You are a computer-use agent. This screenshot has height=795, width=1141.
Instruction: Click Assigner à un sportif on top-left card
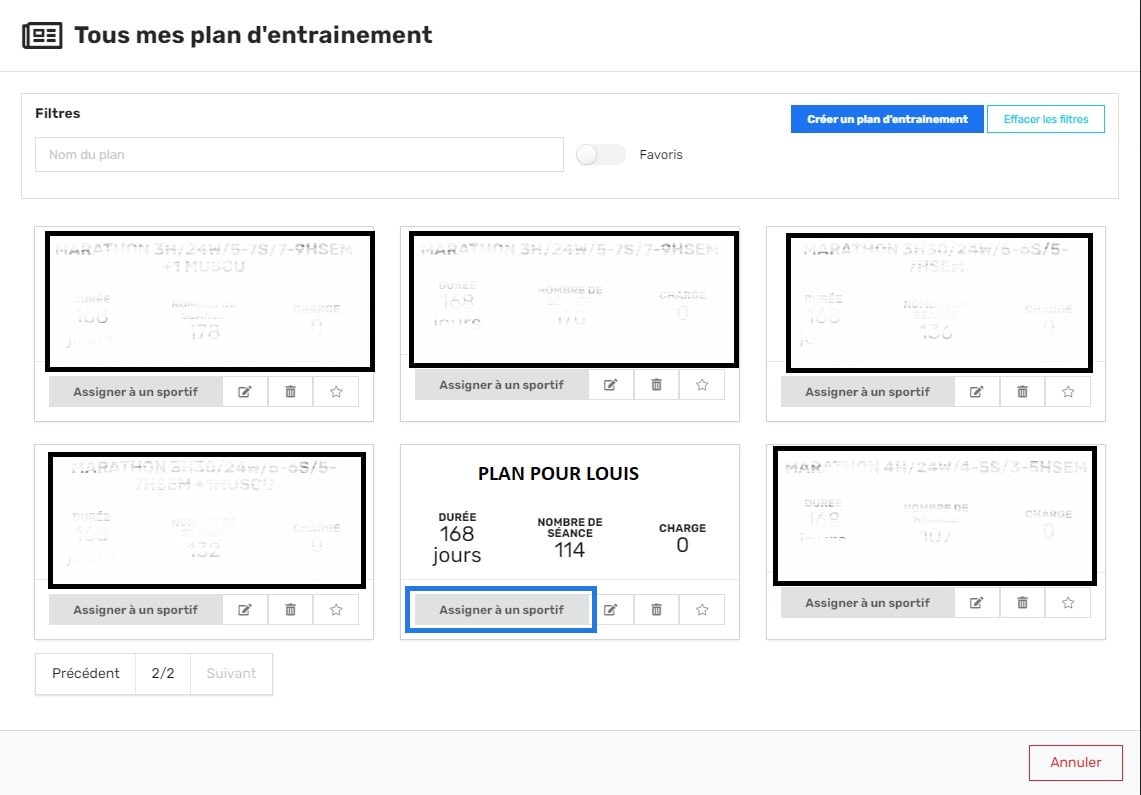(x=135, y=392)
